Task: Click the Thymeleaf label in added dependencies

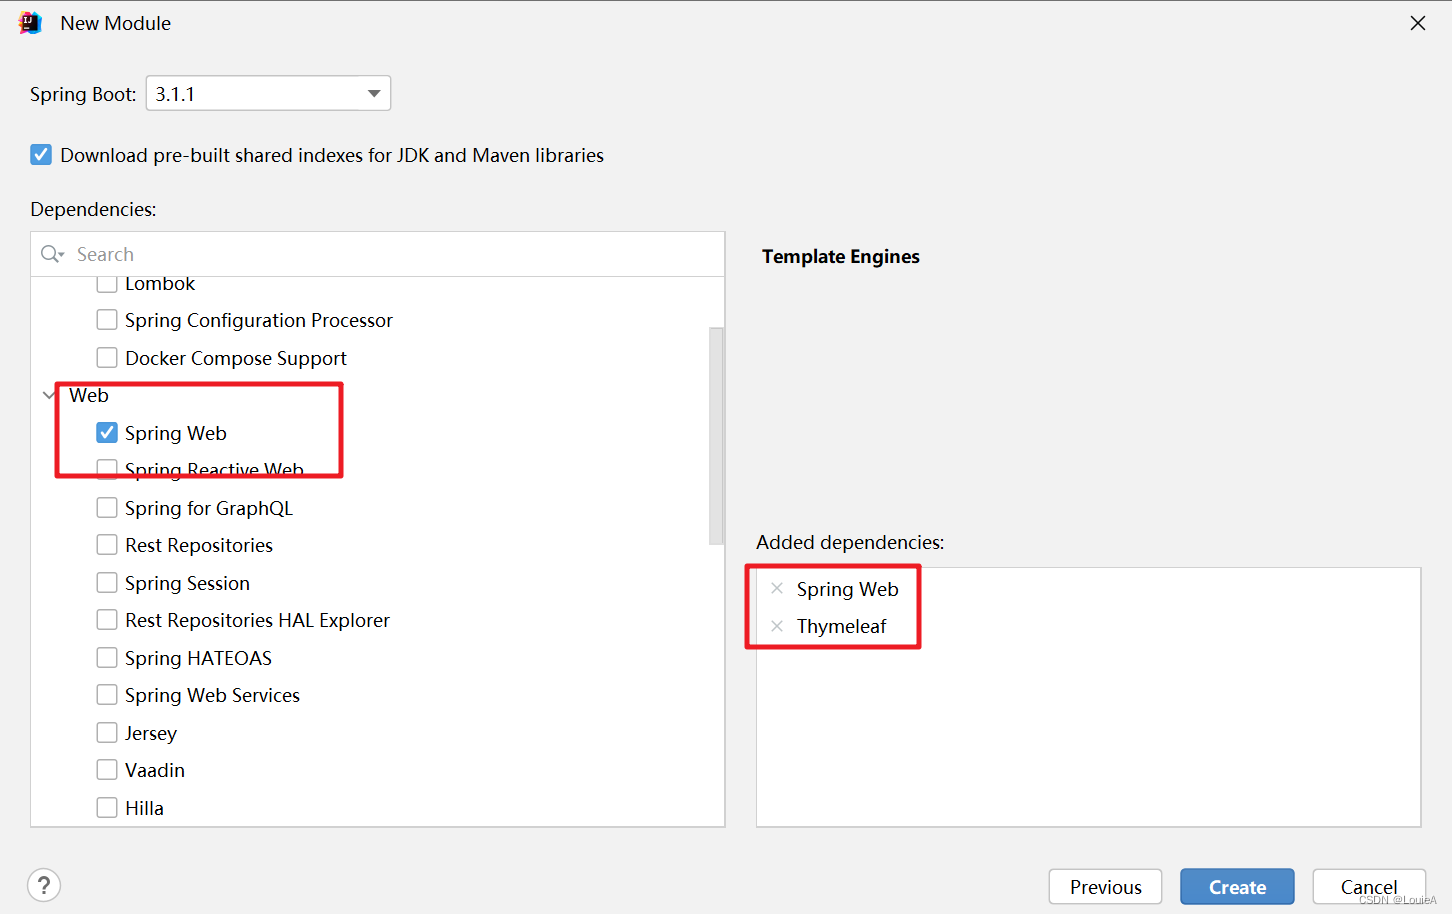Action: coord(841,626)
